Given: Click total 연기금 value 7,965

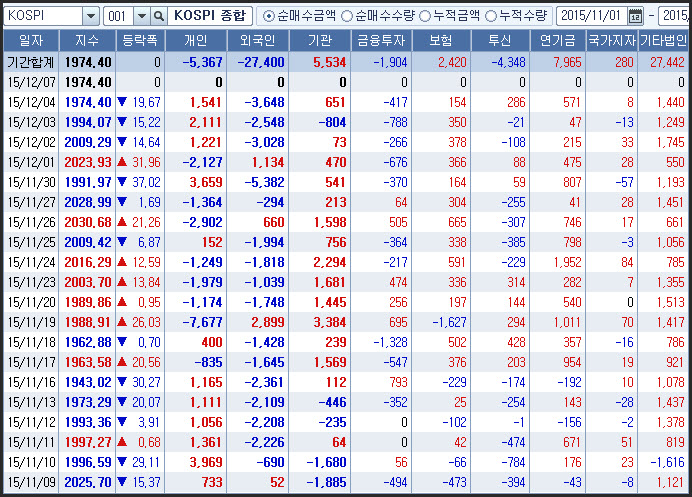Looking at the screenshot, I should 568,62.
